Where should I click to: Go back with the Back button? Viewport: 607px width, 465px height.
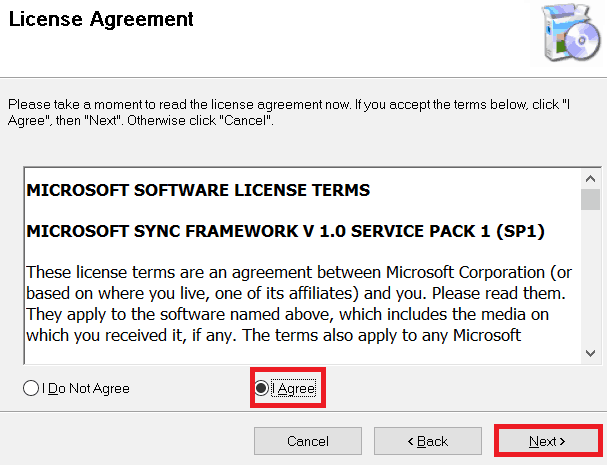click(x=428, y=441)
